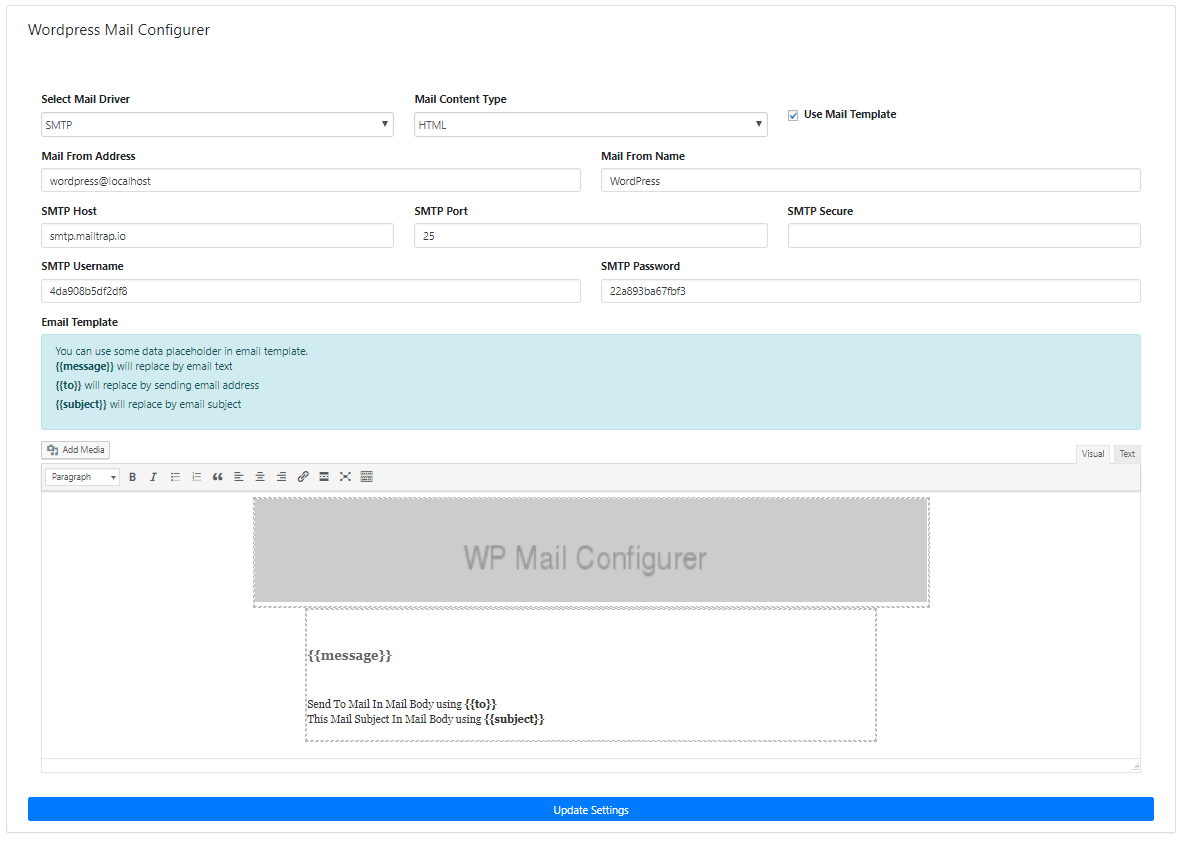Viewport: 1182px width, 841px height.
Task: Click into the SMTP Port field
Action: (x=591, y=235)
